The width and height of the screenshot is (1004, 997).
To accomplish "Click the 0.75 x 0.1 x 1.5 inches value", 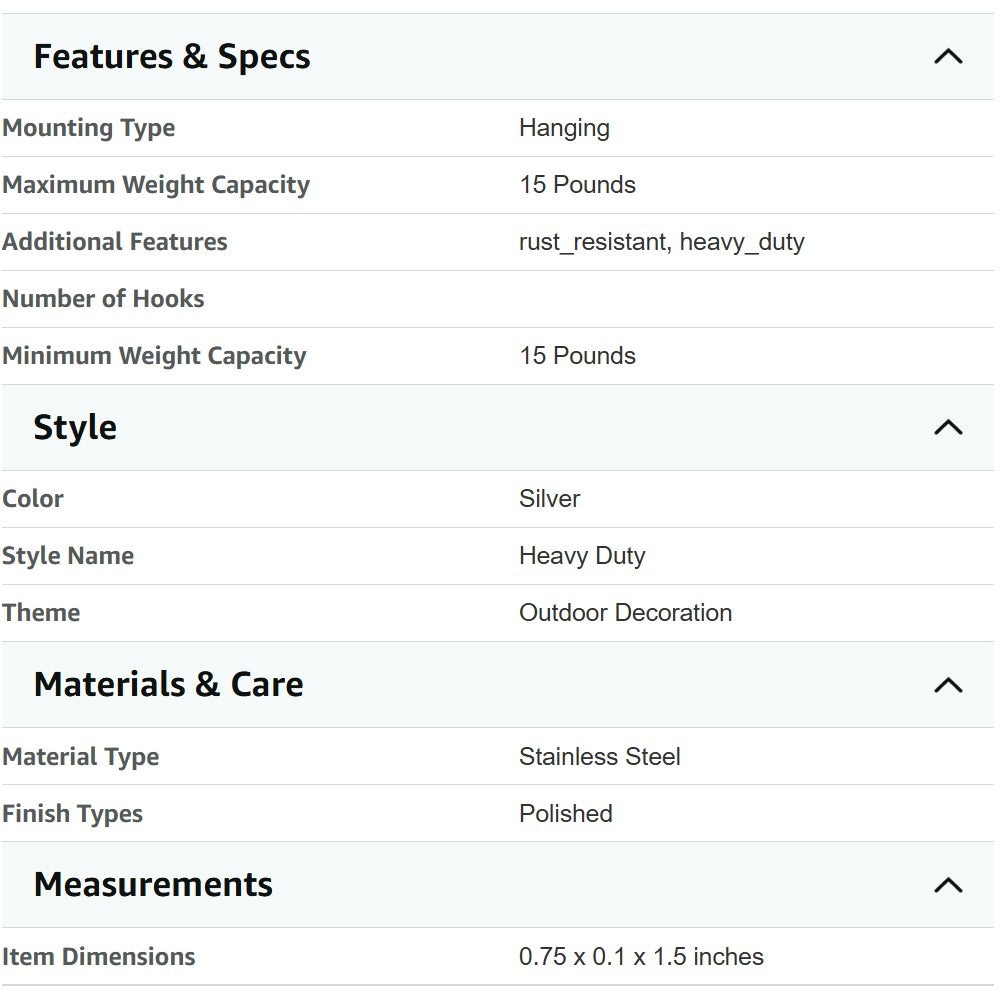I will [641, 957].
